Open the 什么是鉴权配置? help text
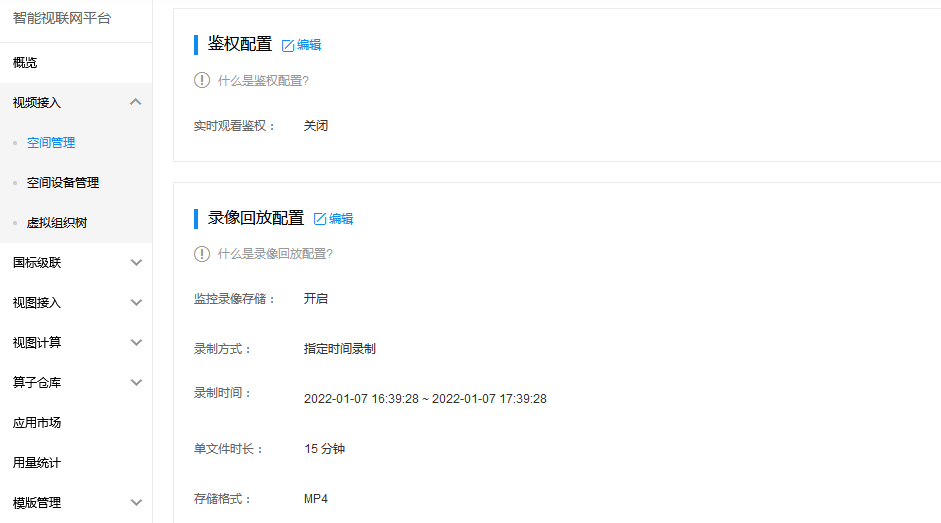Screen dimensions: 941x523 pyautogui.click(x=263, y=80)
